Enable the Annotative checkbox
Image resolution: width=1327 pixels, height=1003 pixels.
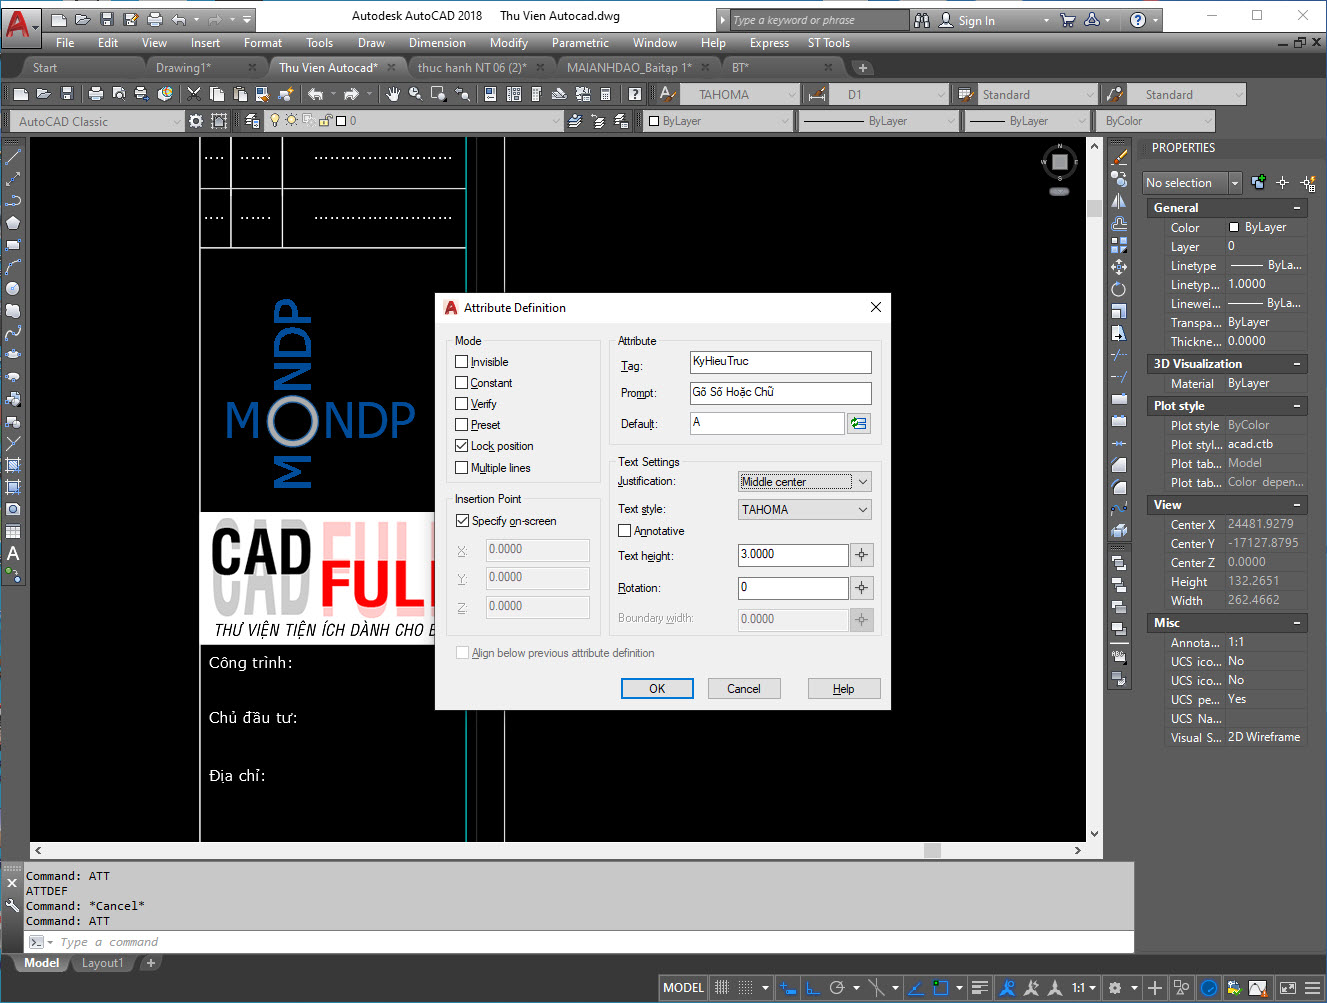[x=625, y=531]
